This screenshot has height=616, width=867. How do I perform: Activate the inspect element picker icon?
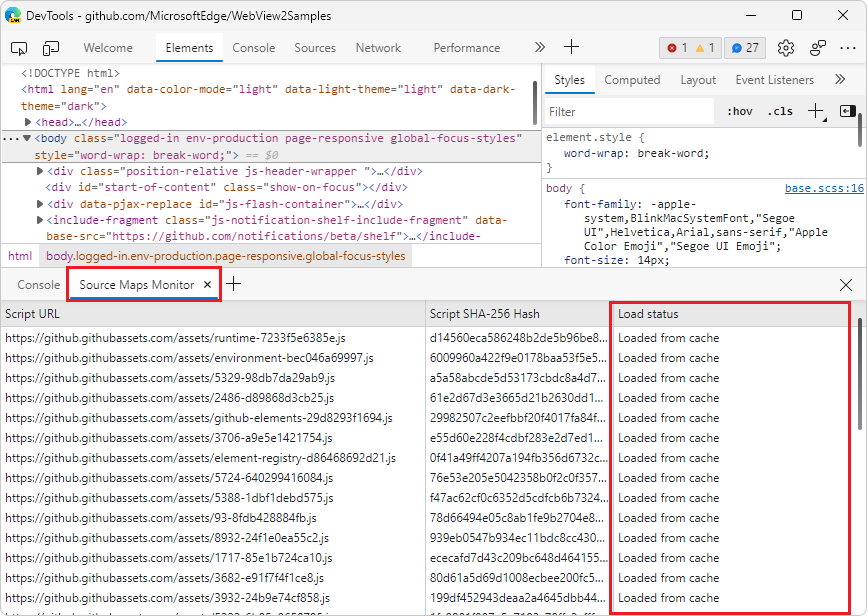[19, 48]
